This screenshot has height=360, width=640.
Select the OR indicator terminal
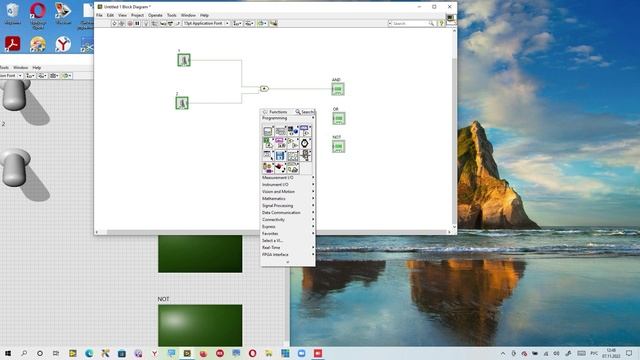pyautogui.click(x=338, y=118)
